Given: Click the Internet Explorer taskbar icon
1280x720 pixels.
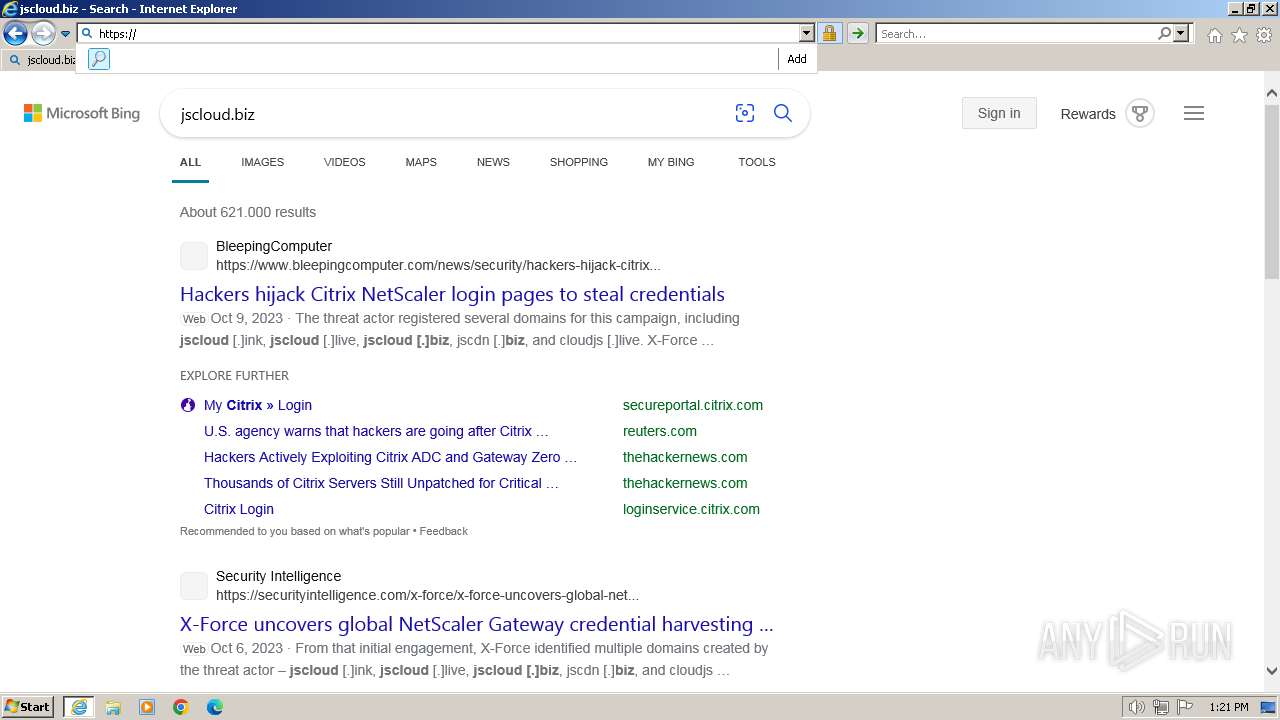Looking at the screenshot, I should tap(78, 707).
